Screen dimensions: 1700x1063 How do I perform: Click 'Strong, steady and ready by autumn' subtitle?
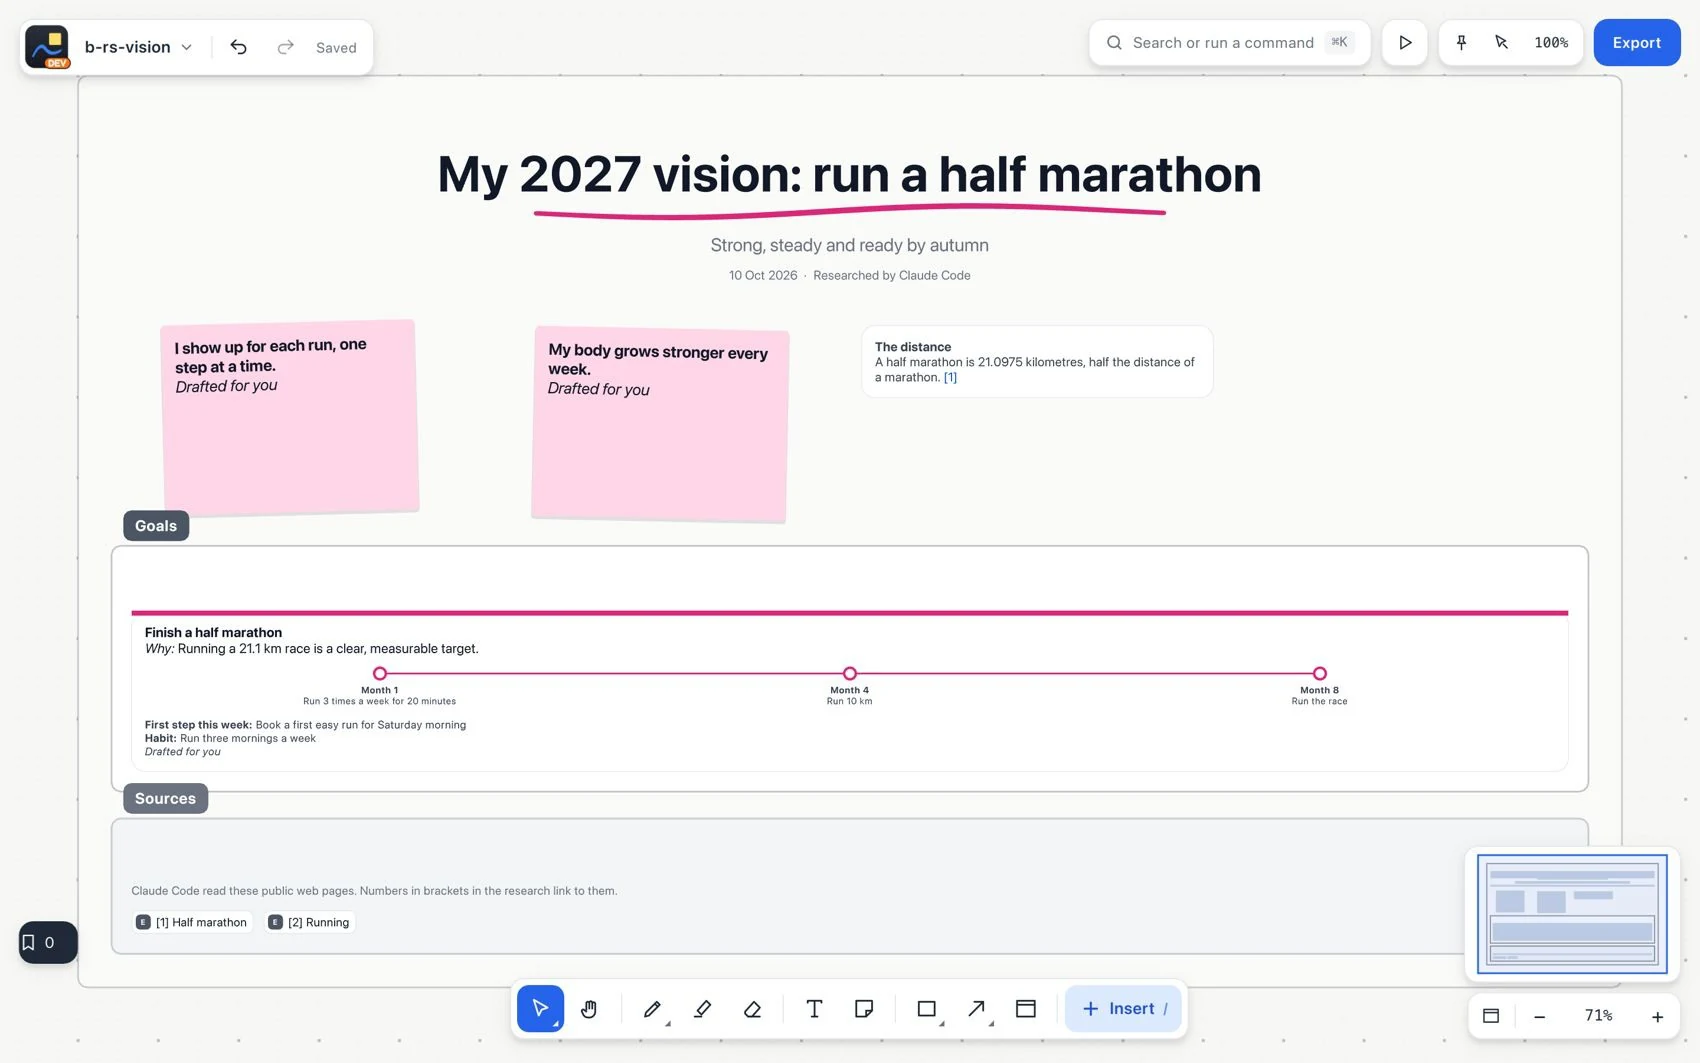pos(849,245)
